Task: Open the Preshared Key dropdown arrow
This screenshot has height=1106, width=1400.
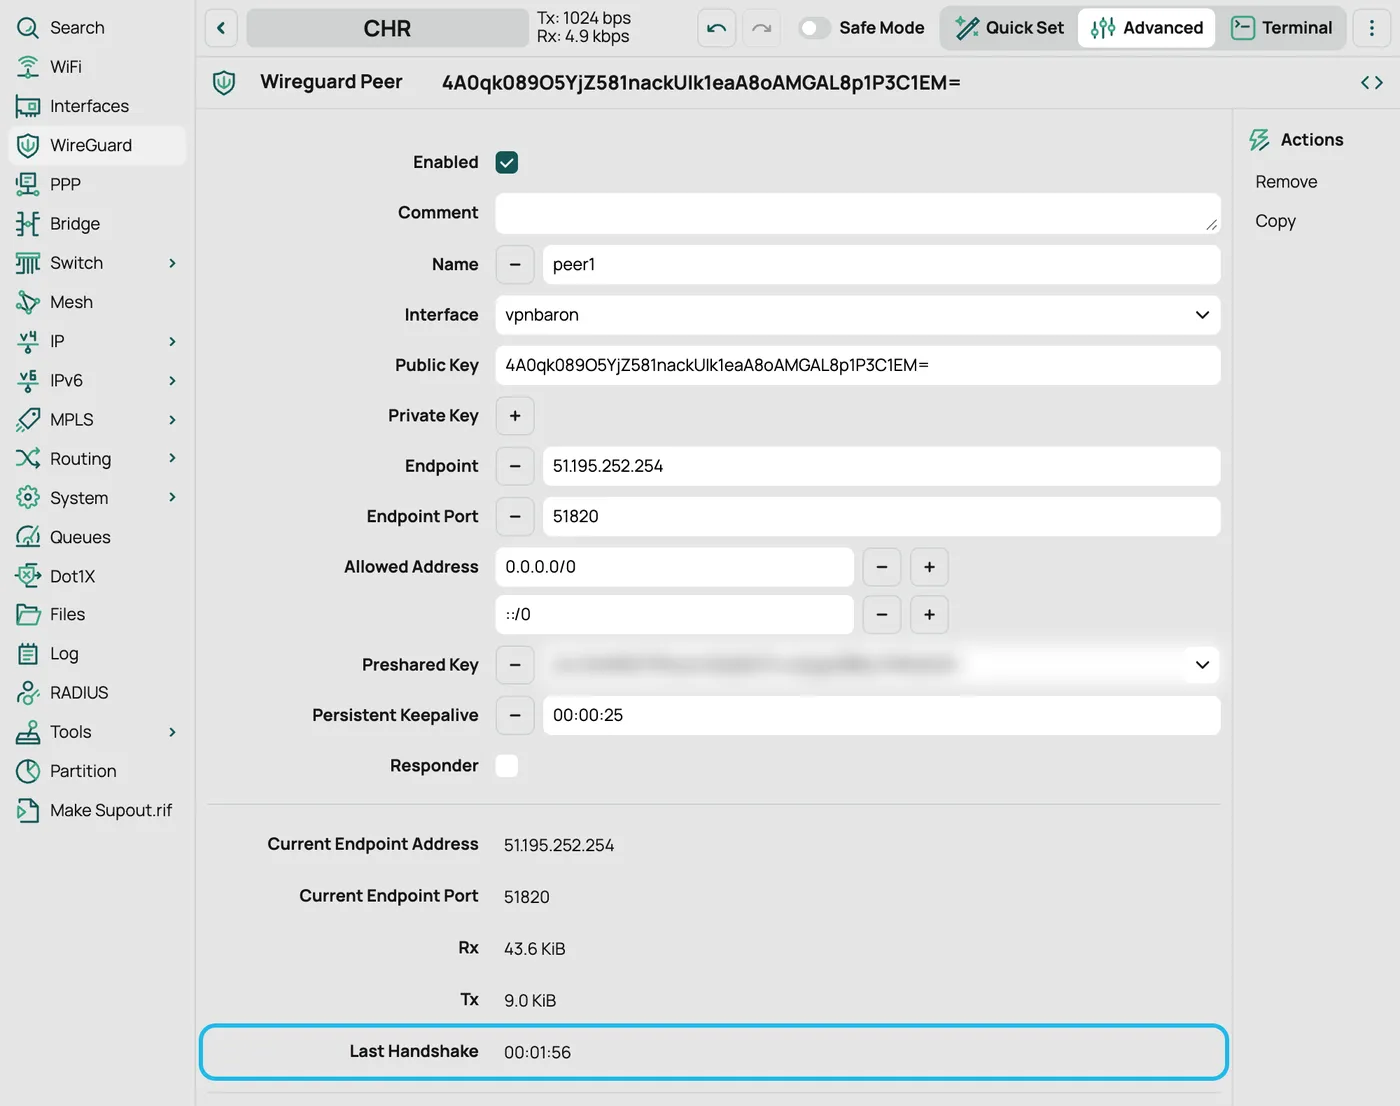Action: pos(1202,665)
